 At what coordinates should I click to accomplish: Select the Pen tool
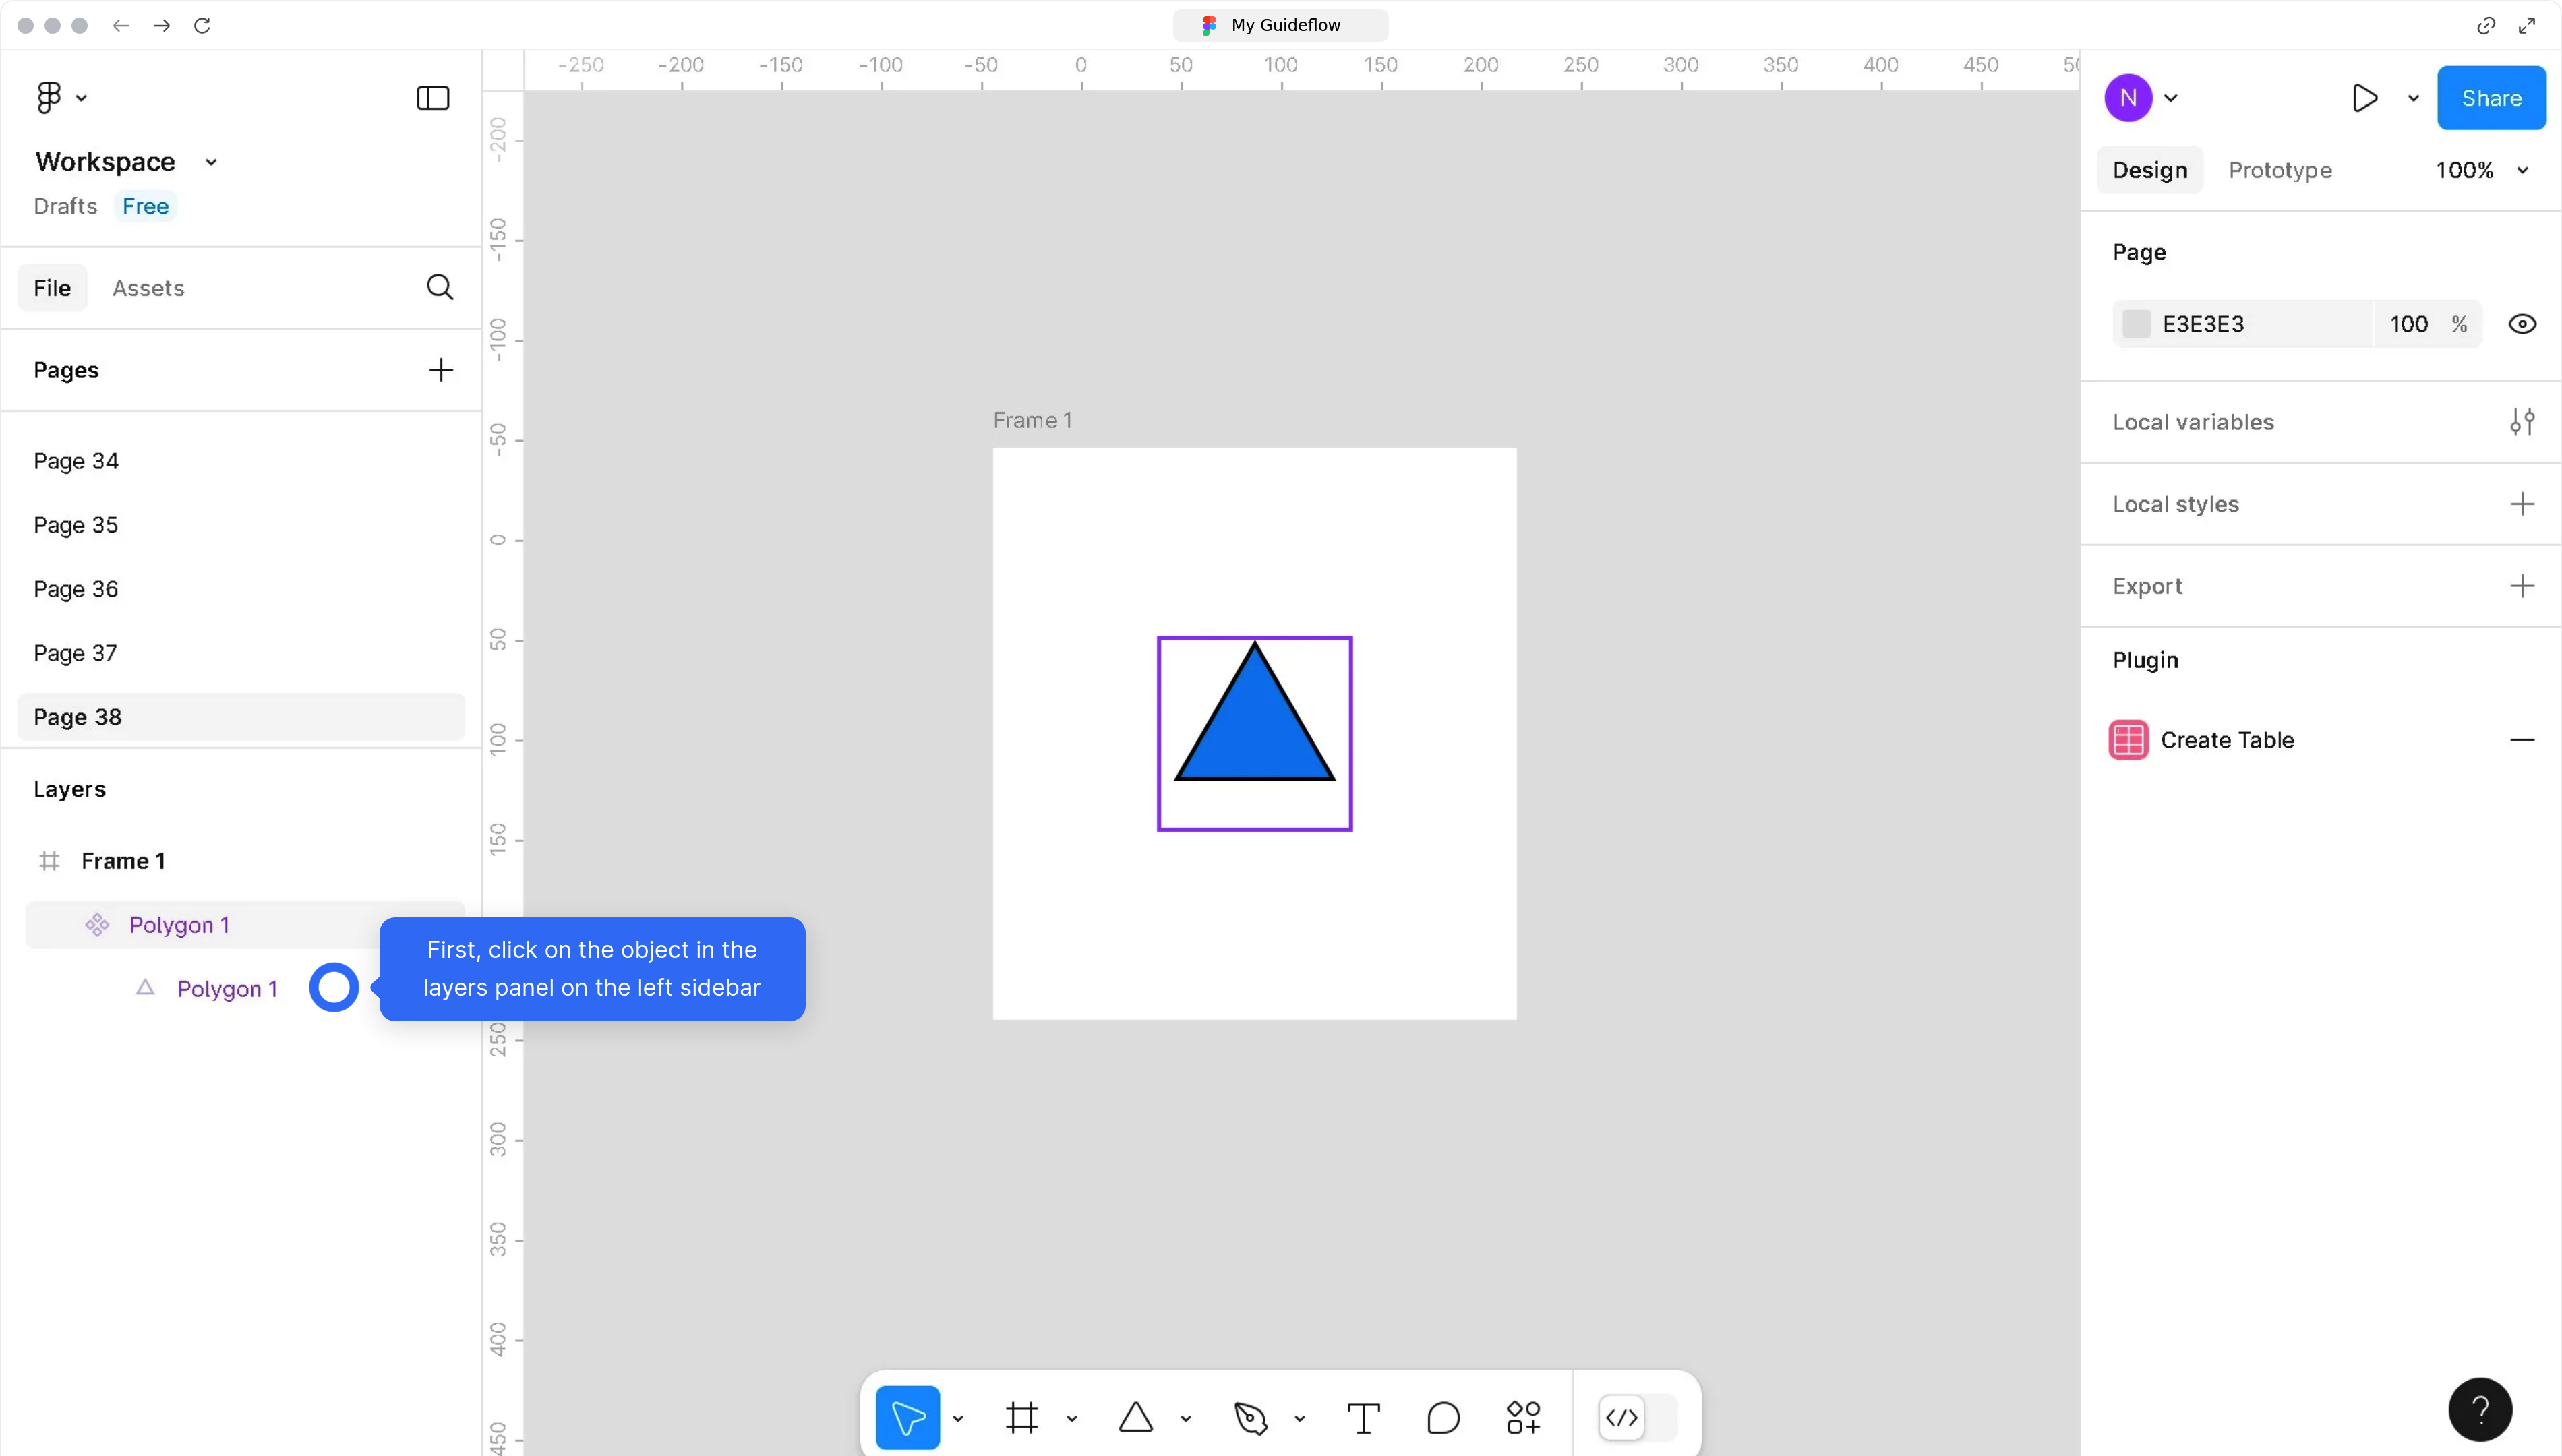click(x=1253, y=1417)
